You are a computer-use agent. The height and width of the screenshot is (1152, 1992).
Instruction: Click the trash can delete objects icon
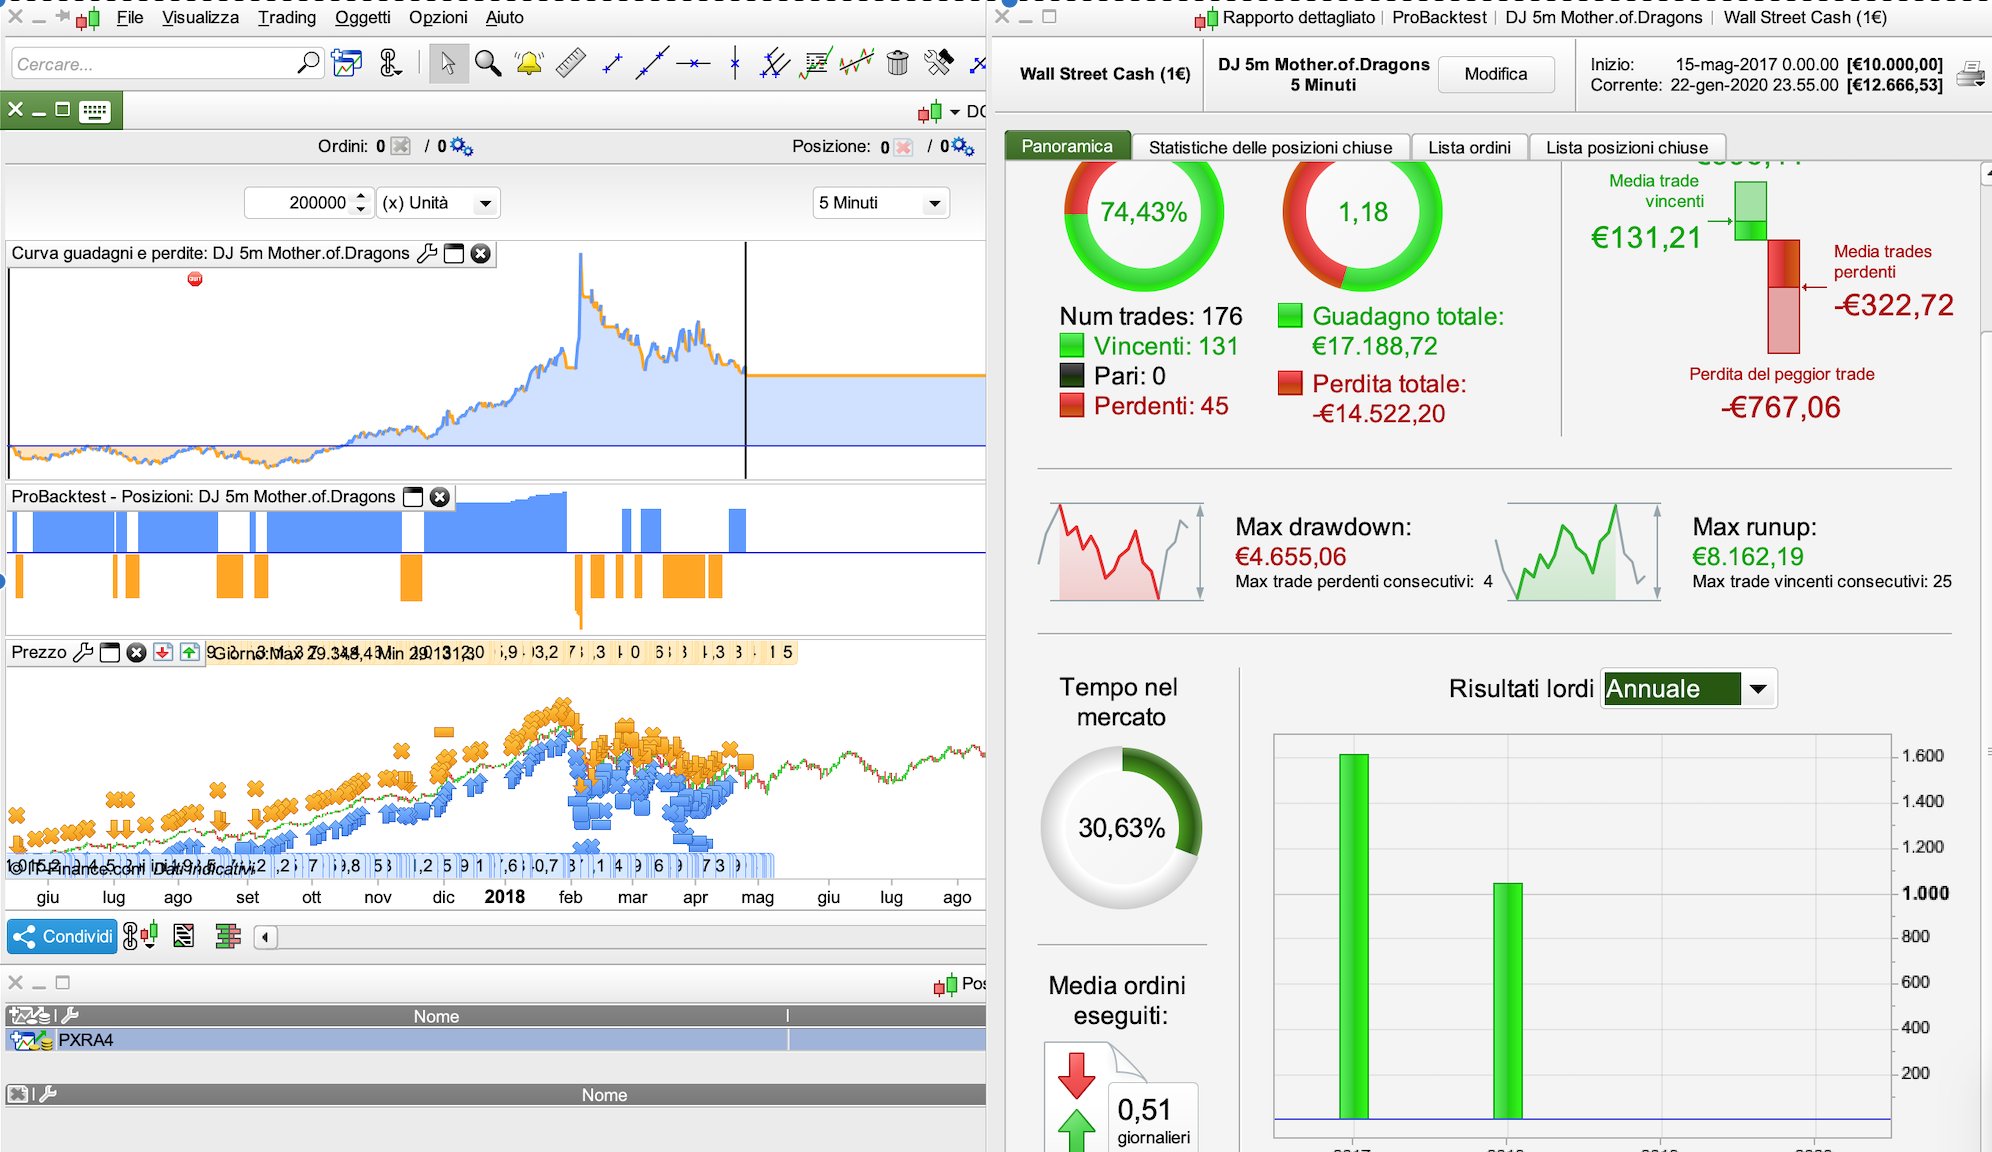click(x=898, y=64)
